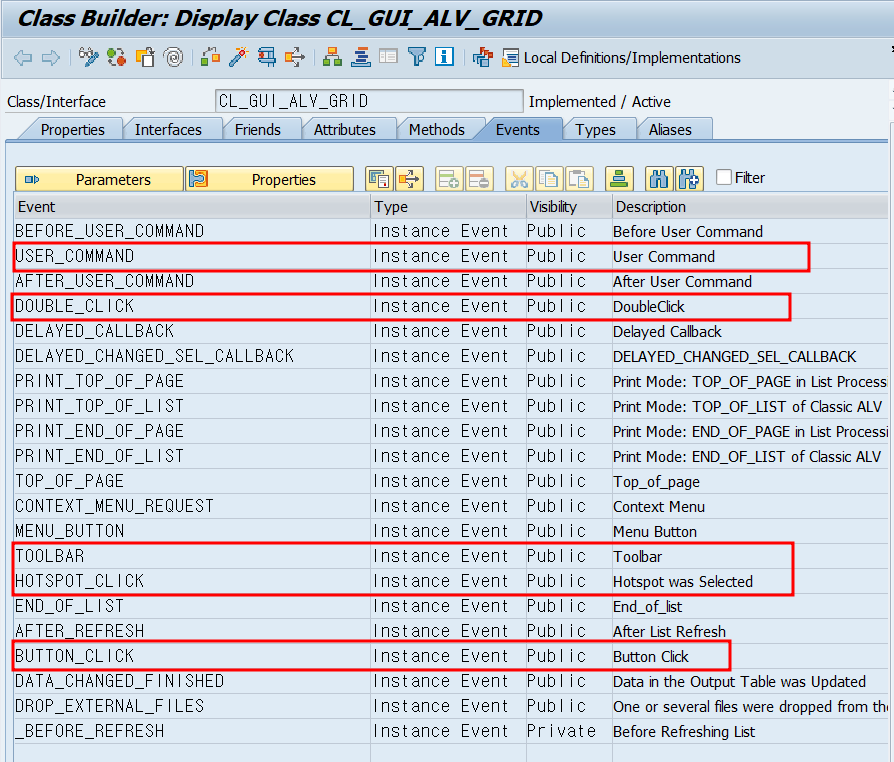Switch to the Methods tab
894x762 pixels.
[x=437, y=129]
